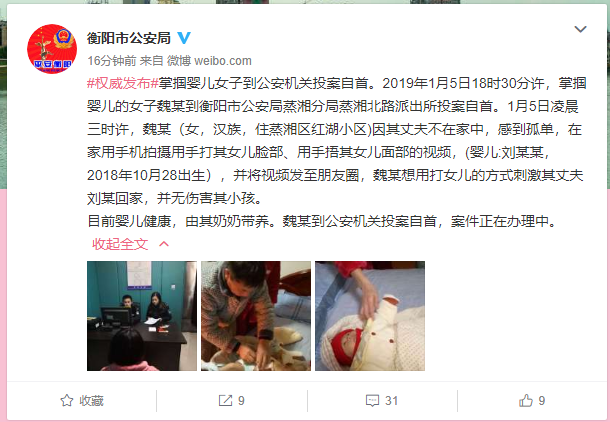Open the 衡阳市公安局 account name link
The width and height of the screenshot is (610, 422).
point(129,38)
